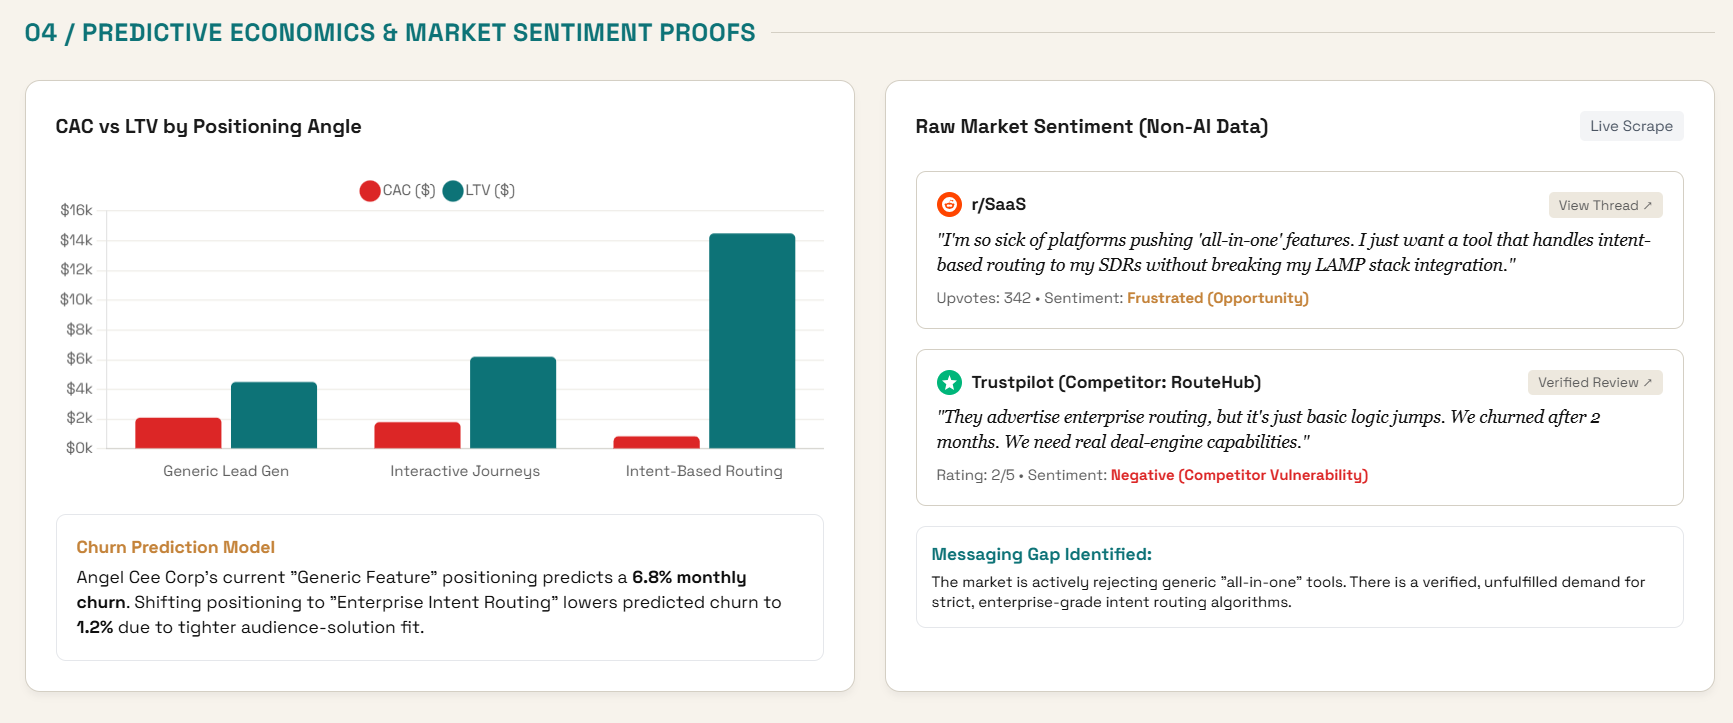This screenshot has height=723, width=1733.
Task: Click the section 04 Predictive Economics header
Action: 390,33
